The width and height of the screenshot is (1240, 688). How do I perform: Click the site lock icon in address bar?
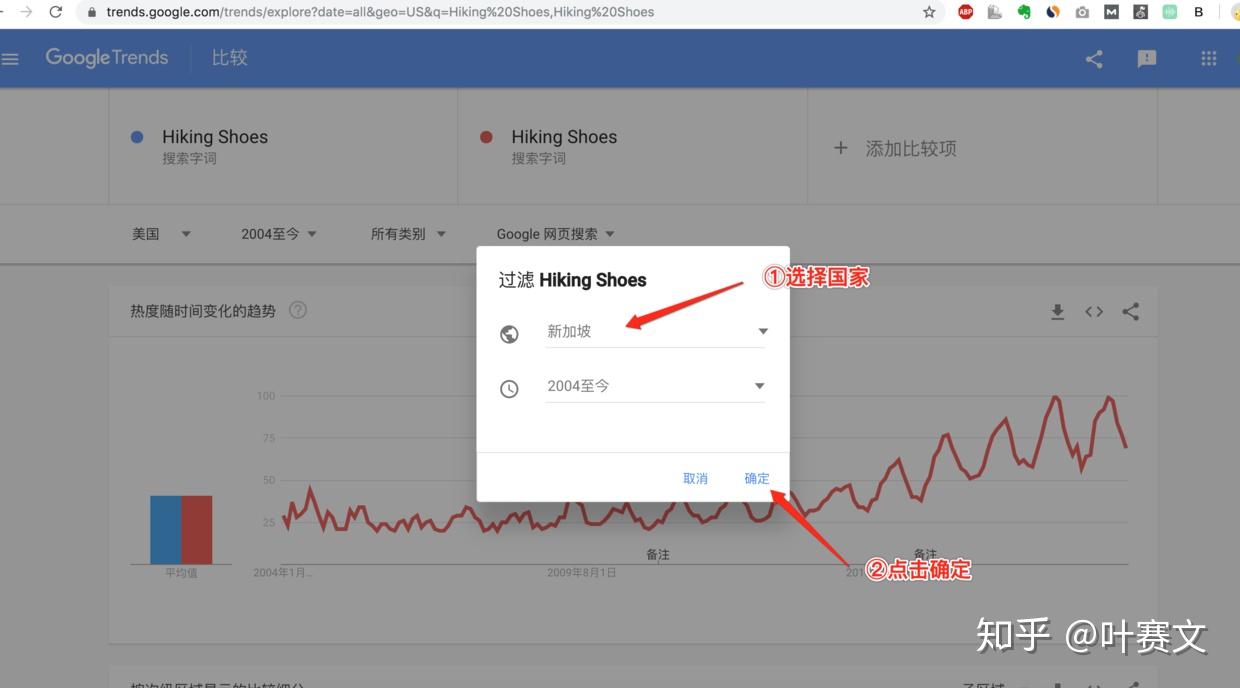tap(92, 12)
